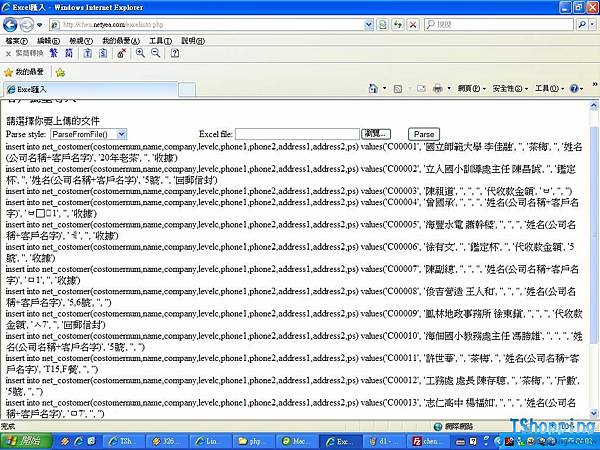600x450 pixels.
Task: Stop loading with the red X icon
Action: click(413, 25)
